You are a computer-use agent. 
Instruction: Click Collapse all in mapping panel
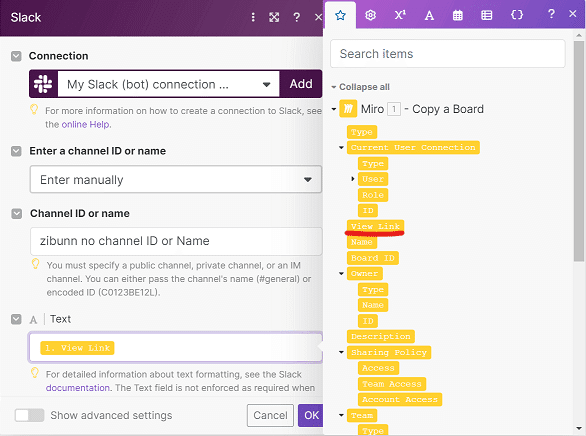tap(361, 87)
